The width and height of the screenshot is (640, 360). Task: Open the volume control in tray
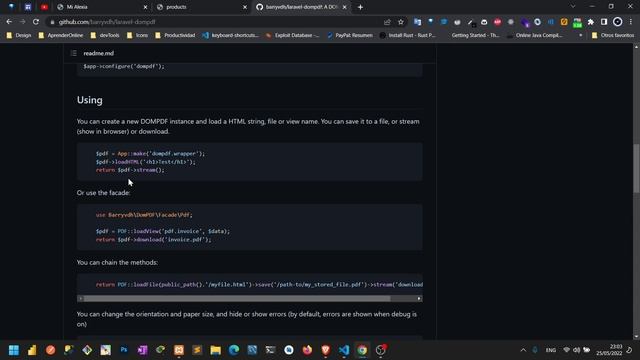click(576, 350)
